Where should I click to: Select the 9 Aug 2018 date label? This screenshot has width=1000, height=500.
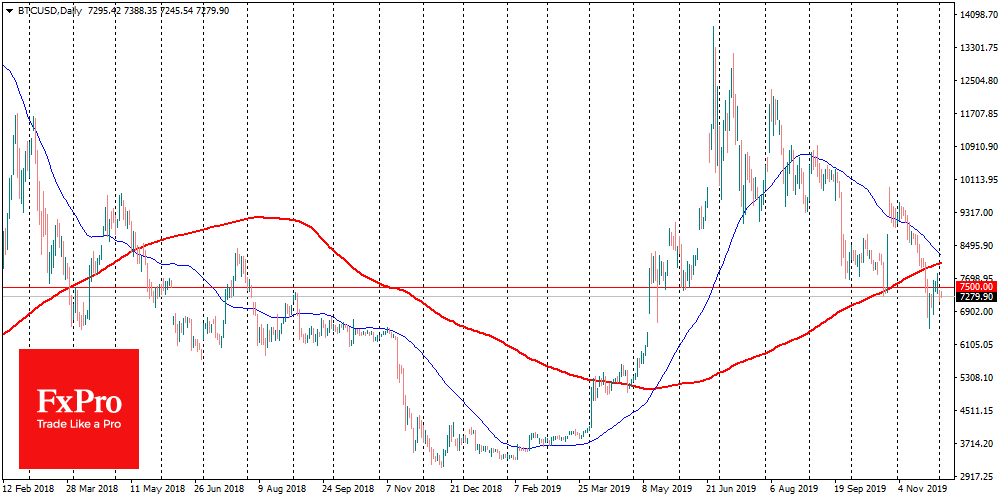[283, 491]
